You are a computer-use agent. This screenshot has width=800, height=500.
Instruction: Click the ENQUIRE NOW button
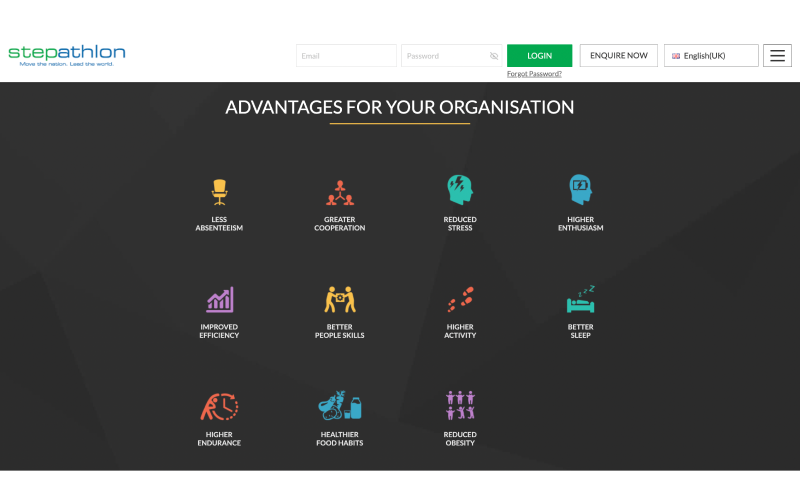[618, 56]
